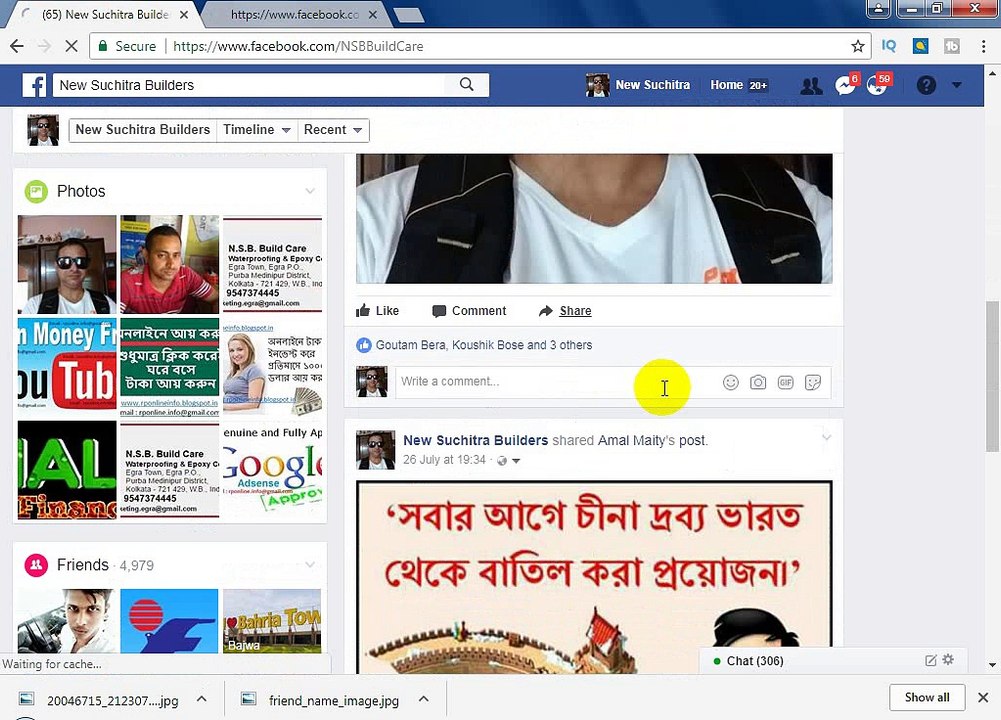
Task: Click the commenter avatar beside comment box
Action: (x=372, y=382)
